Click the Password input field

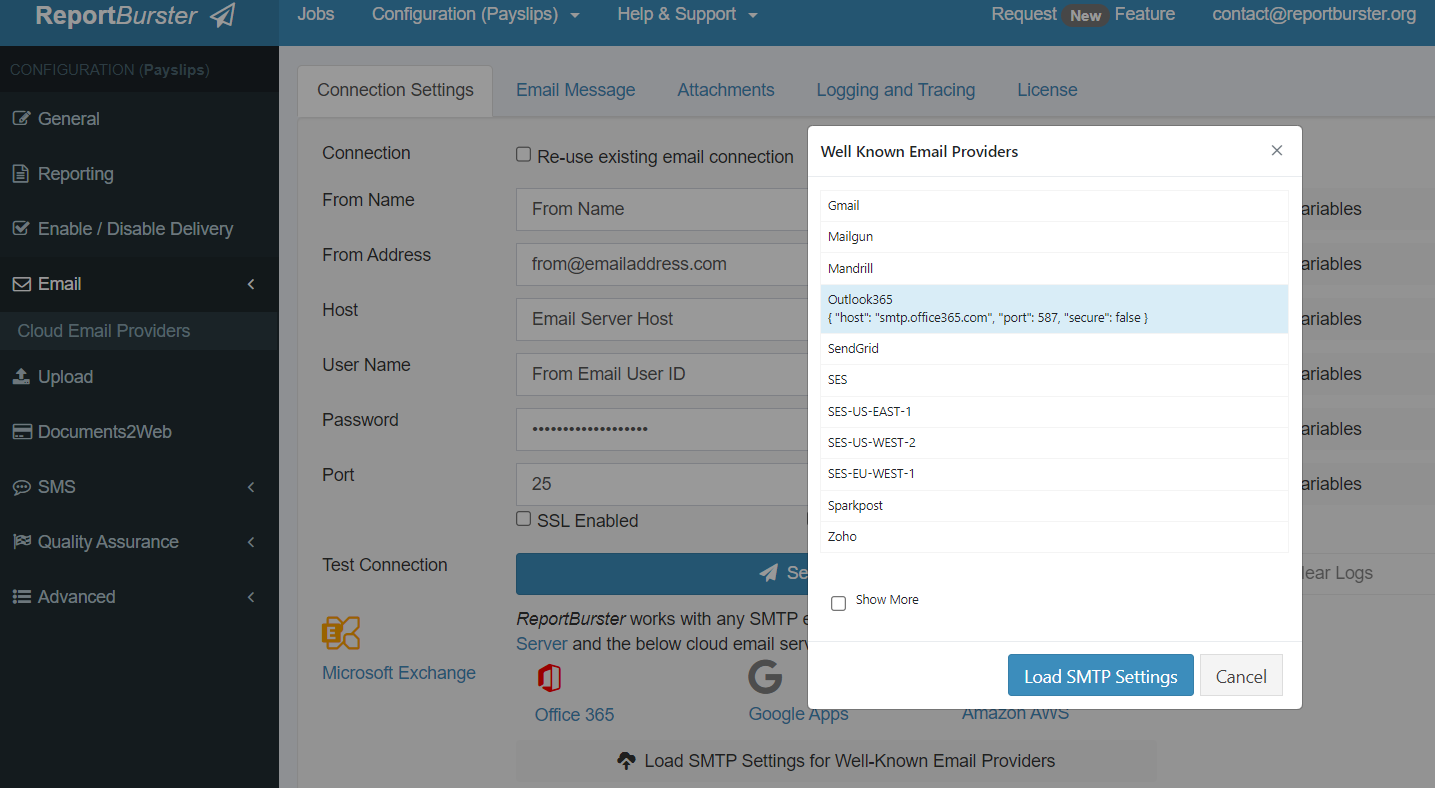(x=662, y=429)
